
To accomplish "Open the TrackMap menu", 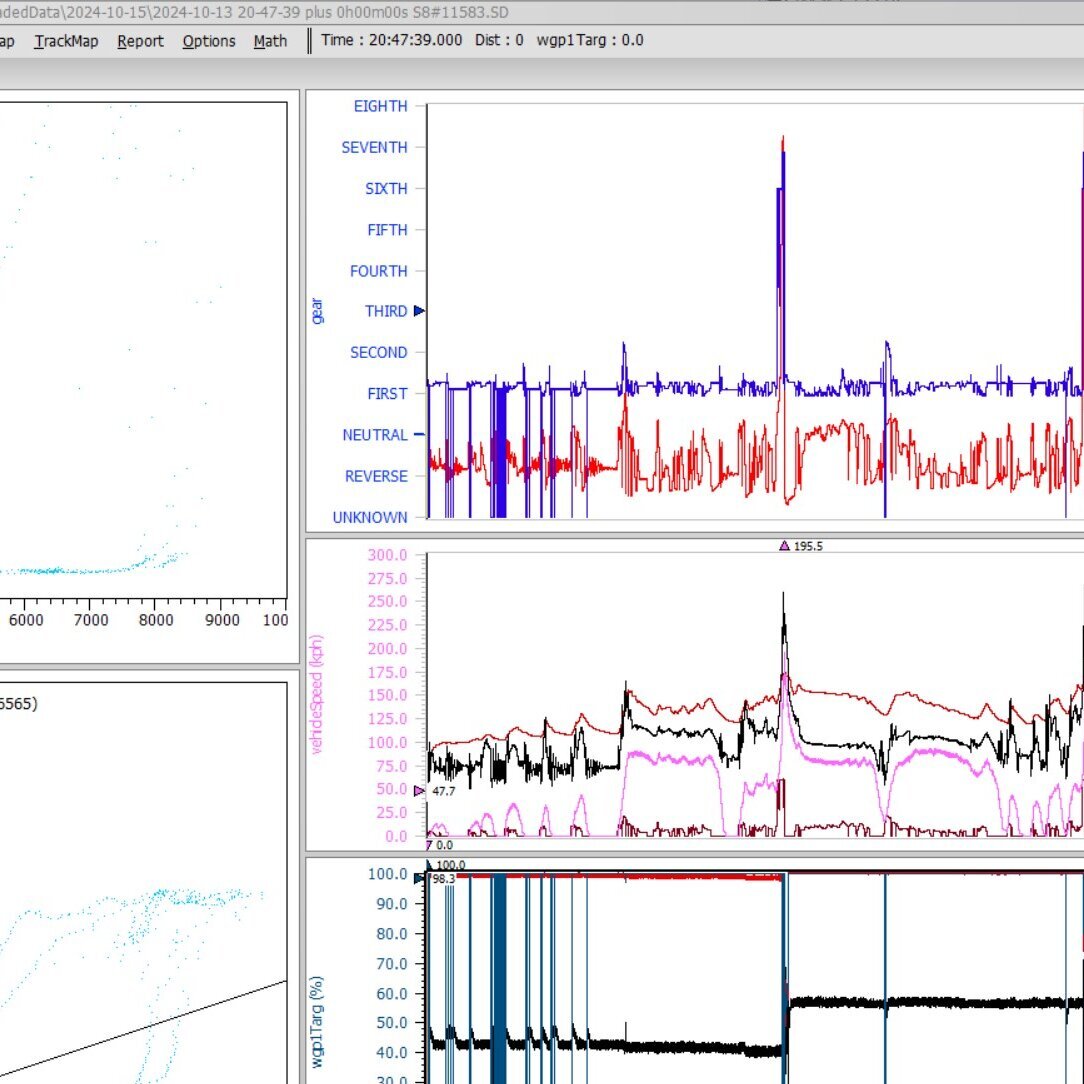I will click(x=66, y=41).
